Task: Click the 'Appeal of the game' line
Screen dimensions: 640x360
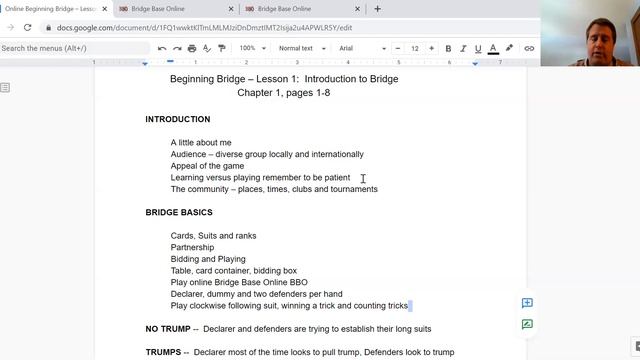Action: pos(207,166)
